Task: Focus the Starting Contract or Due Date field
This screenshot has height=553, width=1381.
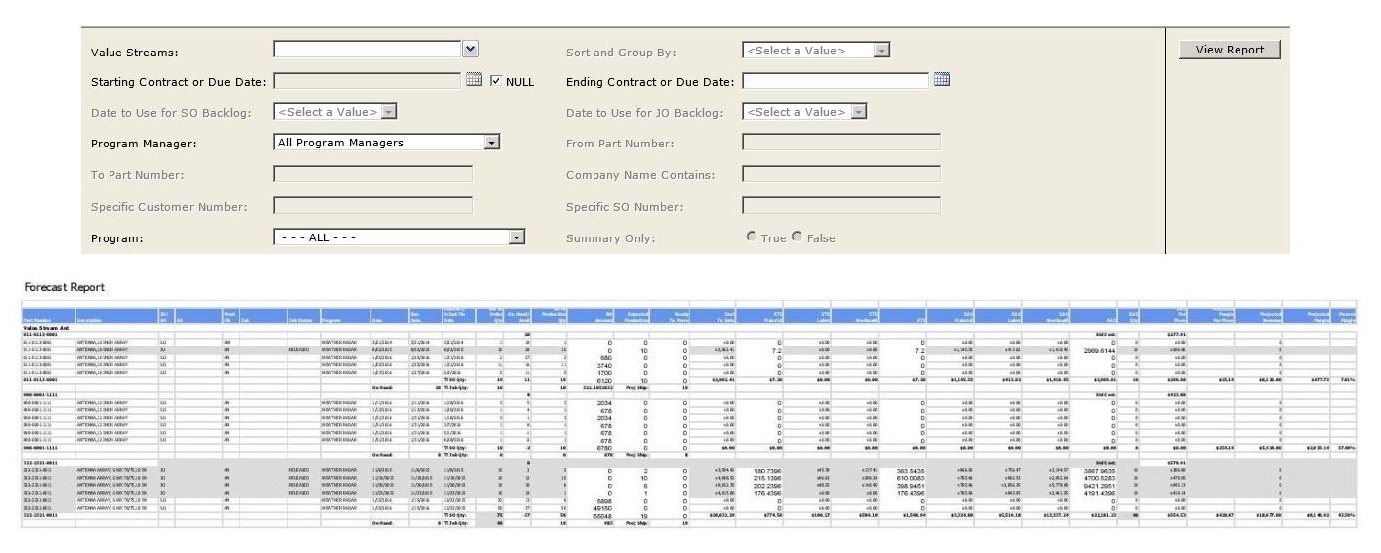Action: pyautogui.click(x=368, y=81)
